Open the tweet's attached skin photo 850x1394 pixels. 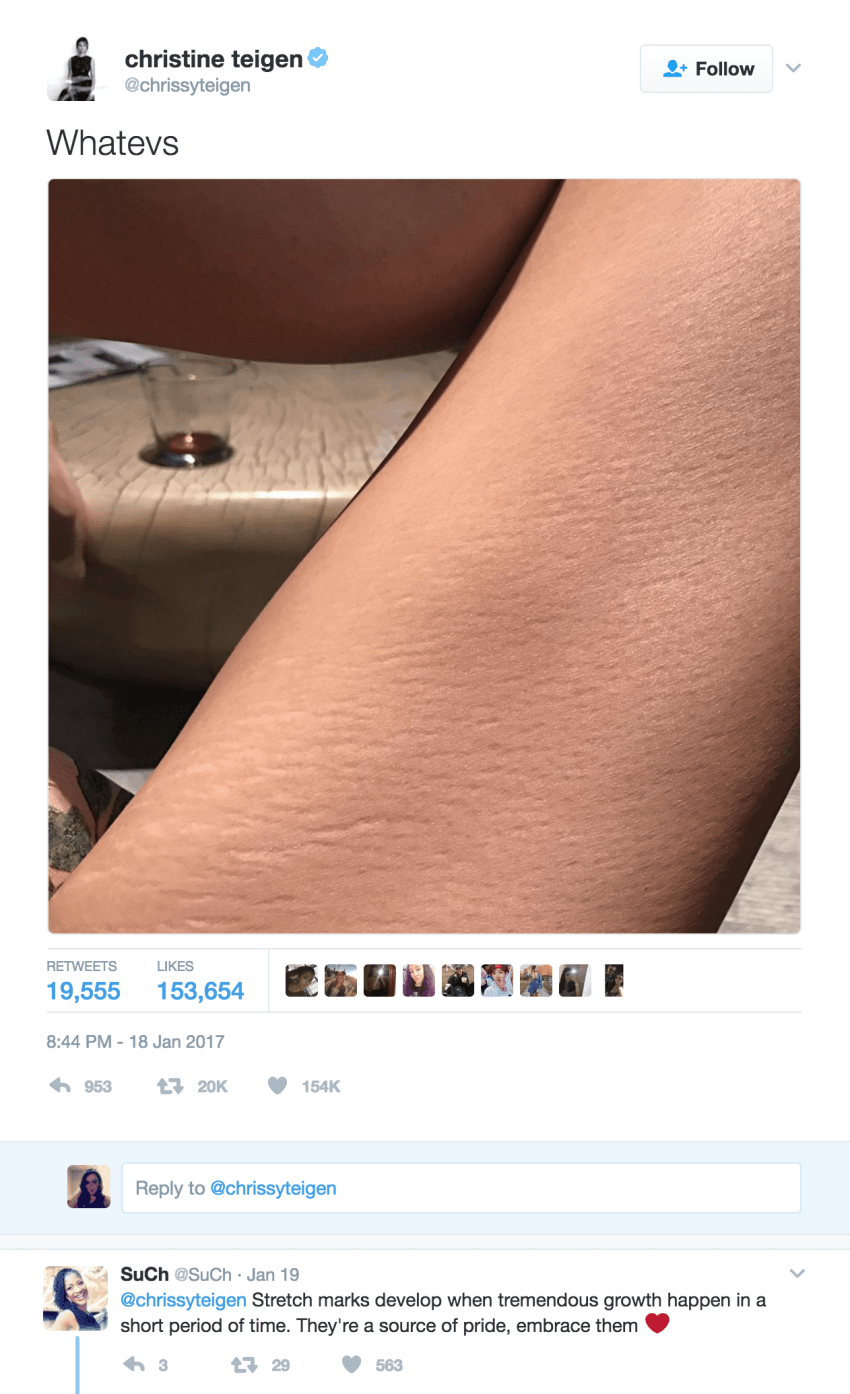click(424, 556)
